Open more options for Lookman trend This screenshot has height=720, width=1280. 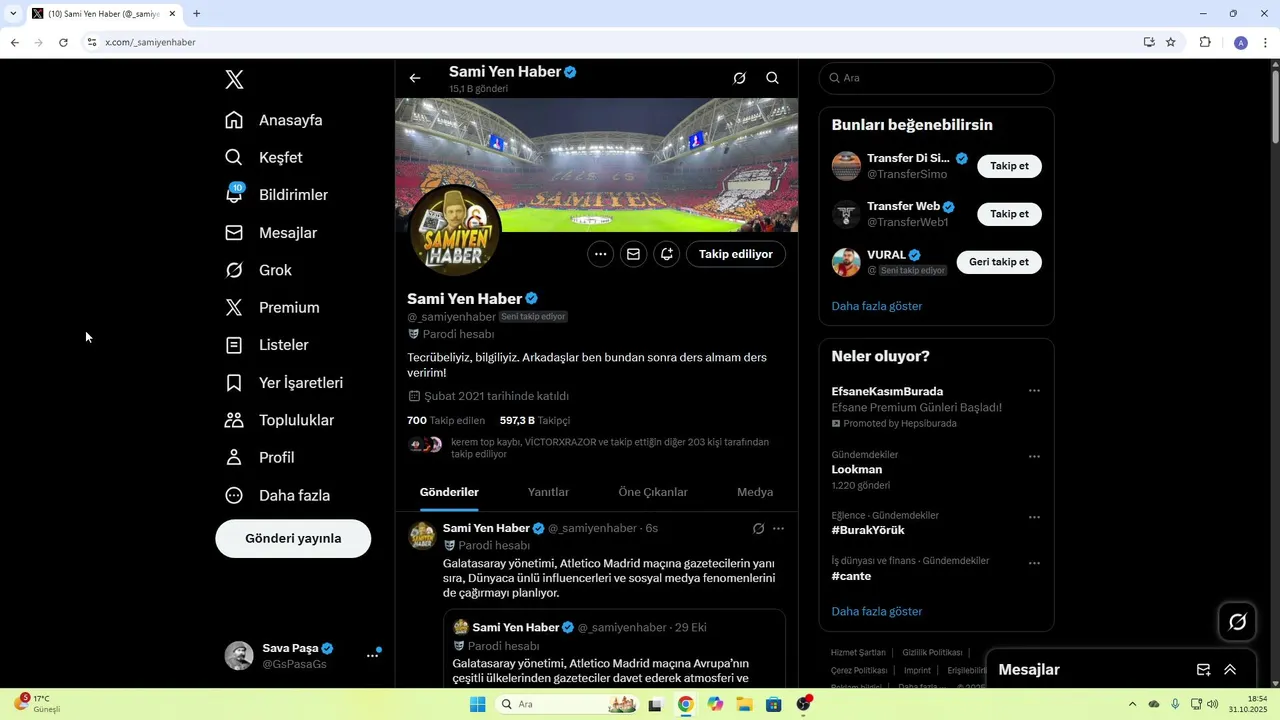click(1034, 457)
